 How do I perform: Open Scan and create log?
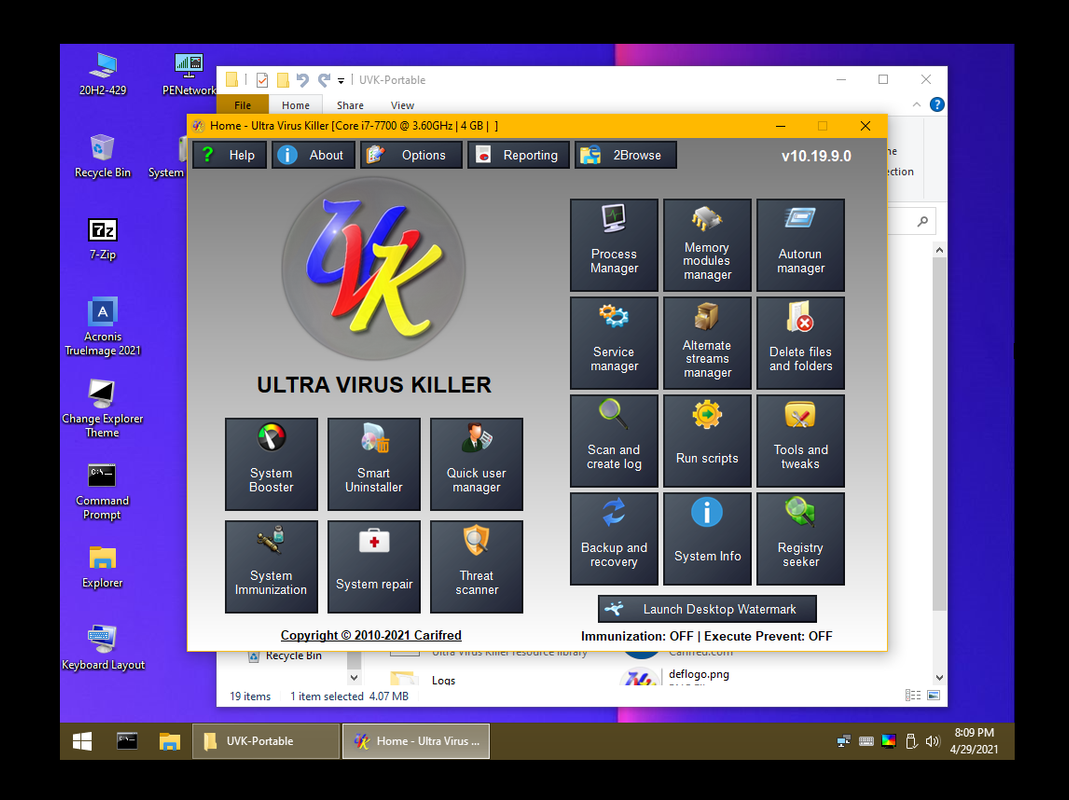[614, 441]
